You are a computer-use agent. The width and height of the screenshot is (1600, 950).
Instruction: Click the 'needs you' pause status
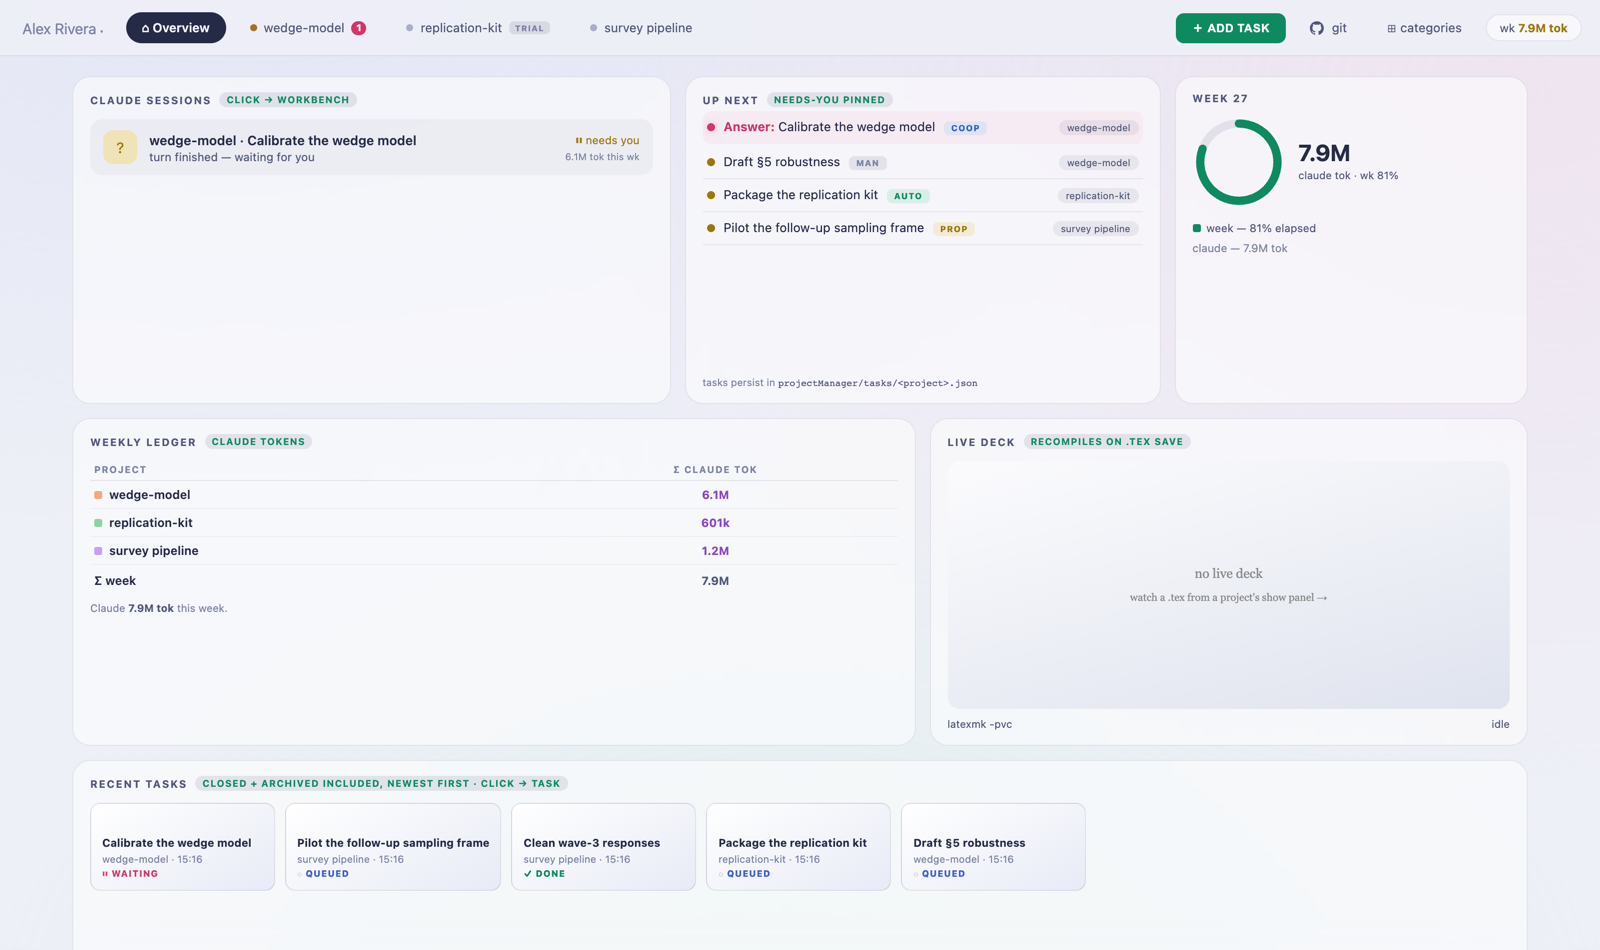pos(607,141)
